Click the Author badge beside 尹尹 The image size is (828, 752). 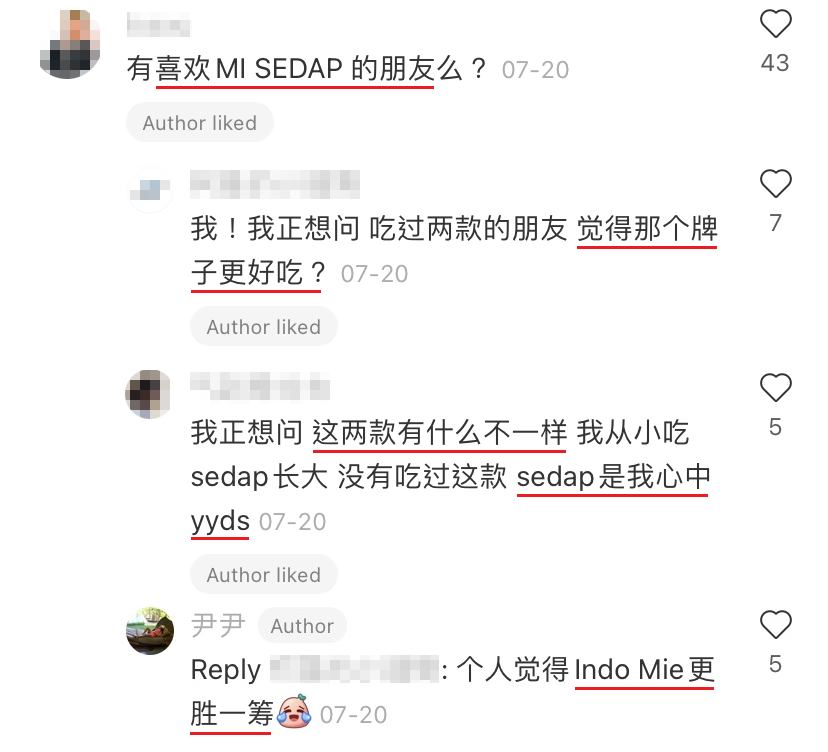click(x=302, y=626)
